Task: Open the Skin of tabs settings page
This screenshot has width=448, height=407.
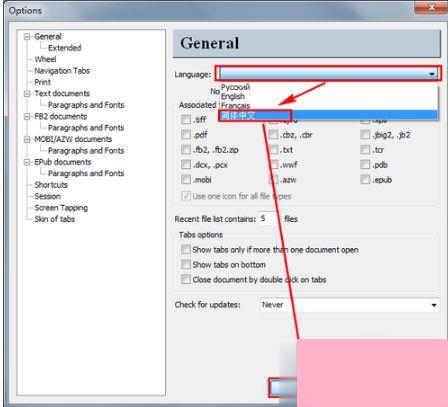Action: 55,219
